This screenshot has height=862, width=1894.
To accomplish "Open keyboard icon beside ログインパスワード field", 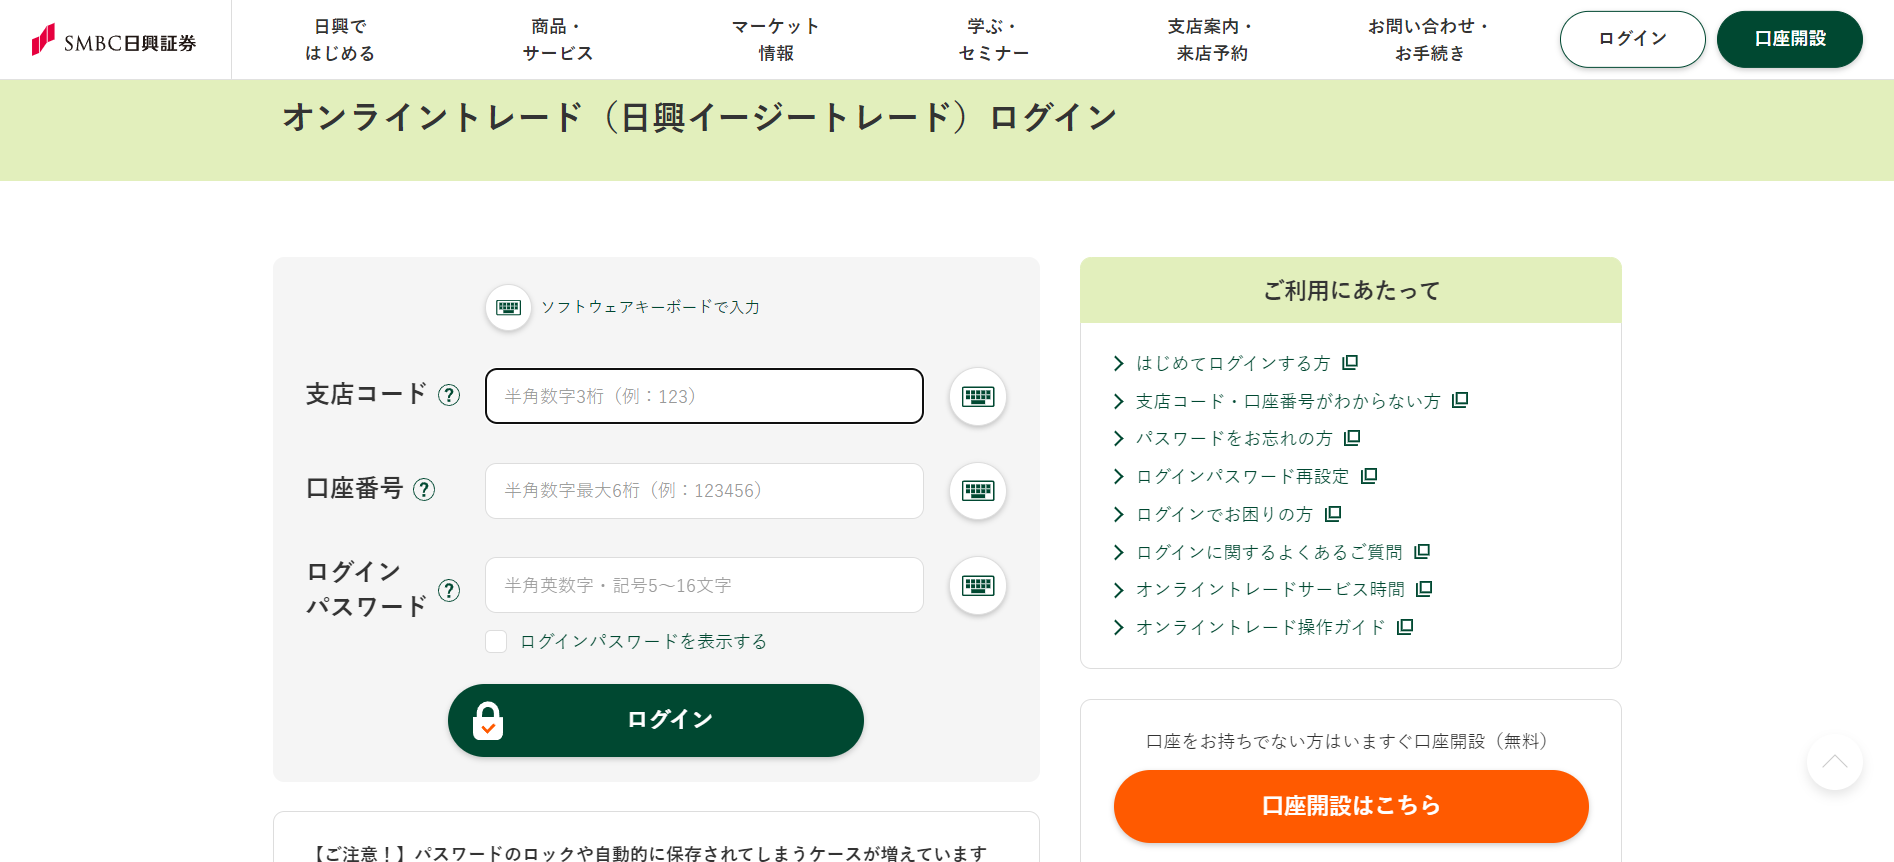I will 977,585.
